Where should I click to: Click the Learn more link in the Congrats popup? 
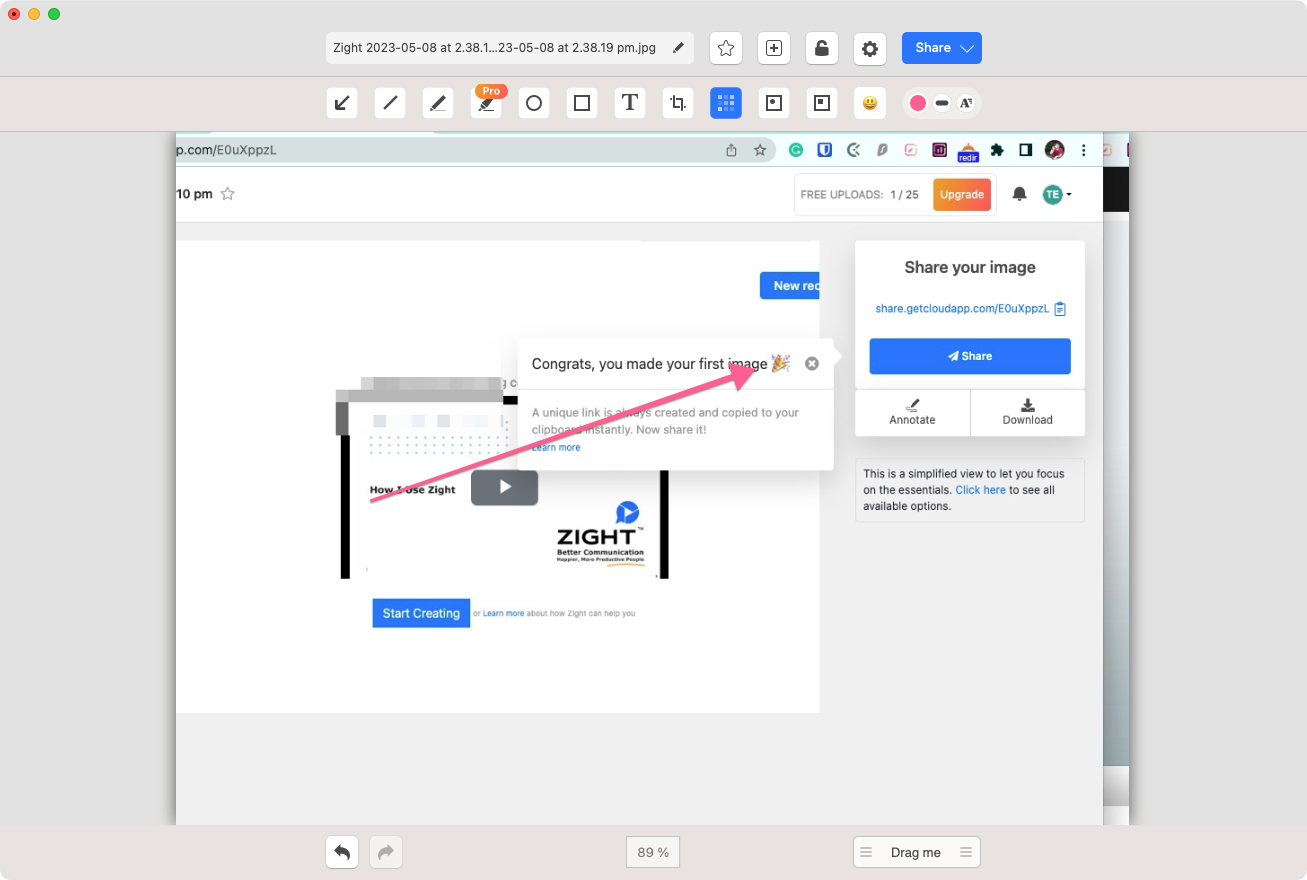tap(556, 448)
